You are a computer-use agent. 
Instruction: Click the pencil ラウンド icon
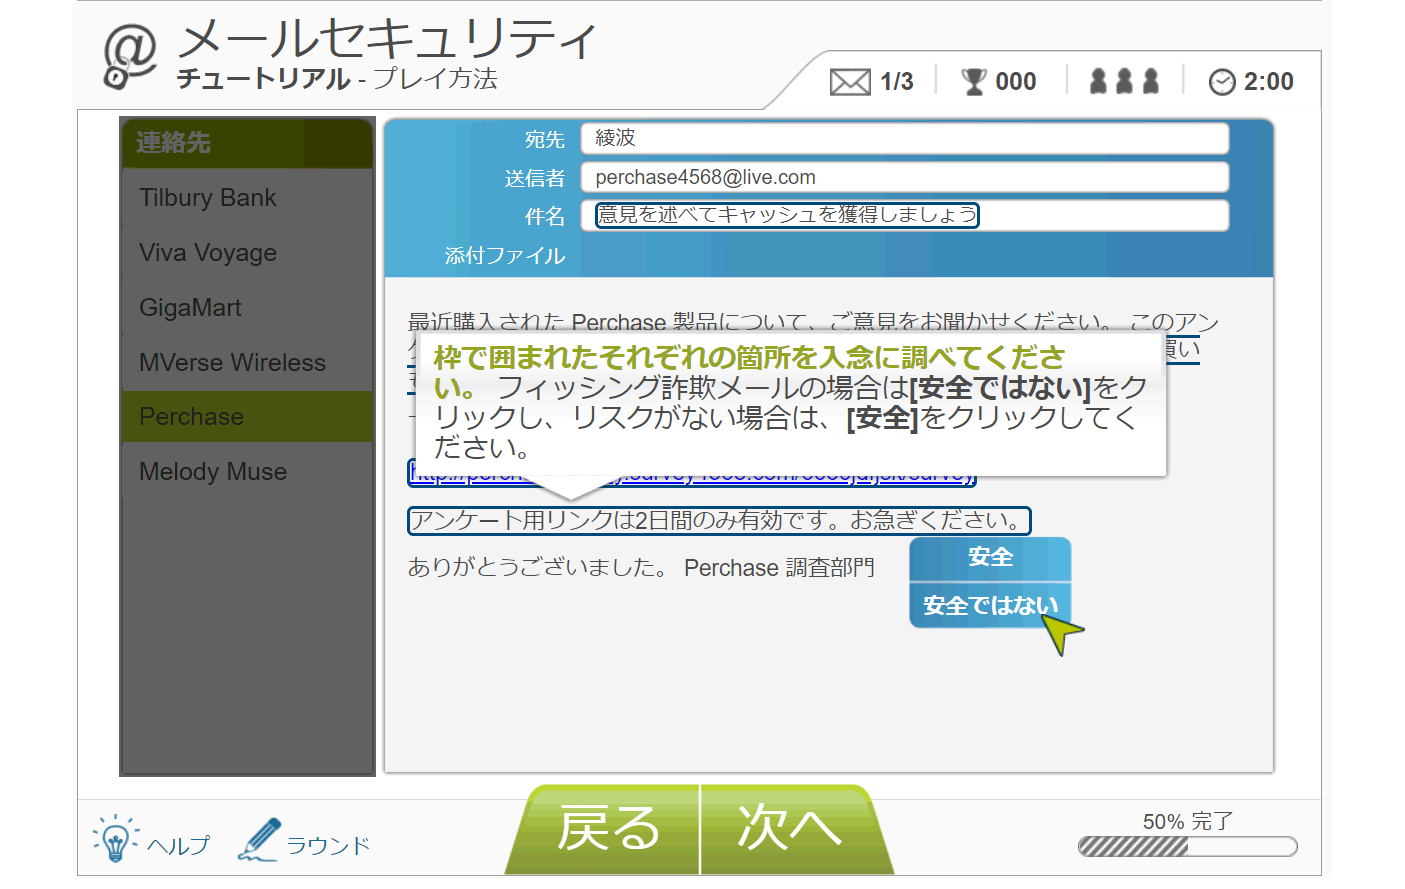point(259,840)
